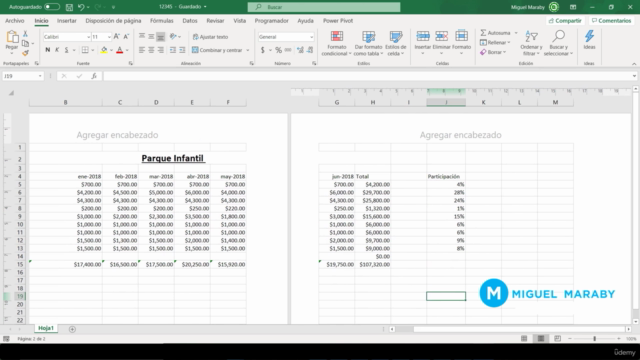Increase font size with larger A
Image resolution: width=640 pixels, height=360 pixels.
tap(116, 37)
